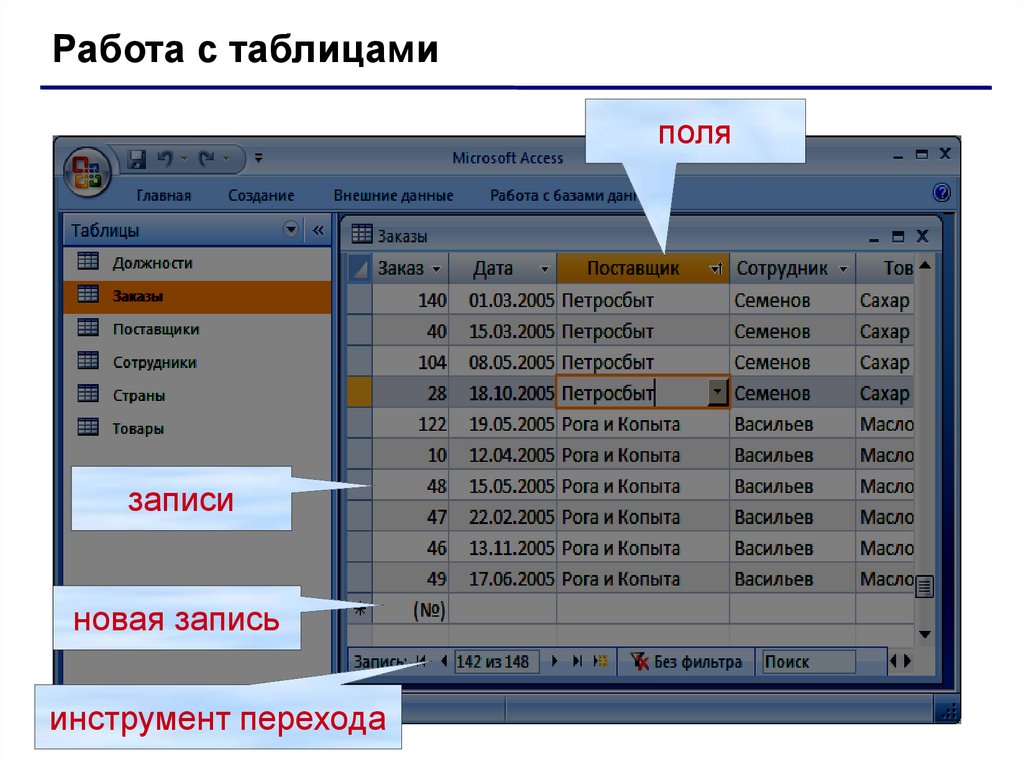The height and width of the screenshot is (767, 1024).
Task: Go to last record button
Action: coord(577,661)
